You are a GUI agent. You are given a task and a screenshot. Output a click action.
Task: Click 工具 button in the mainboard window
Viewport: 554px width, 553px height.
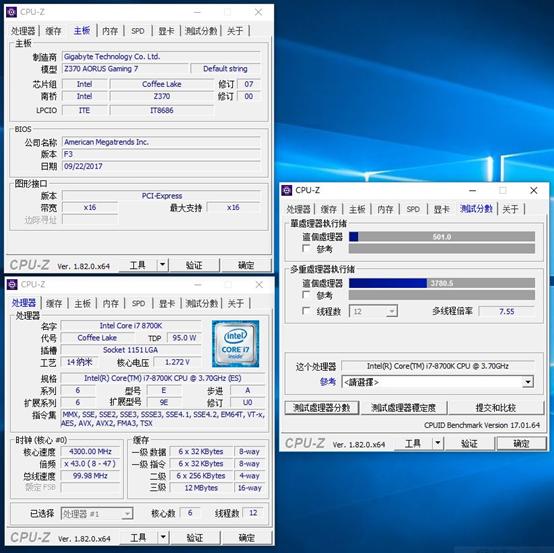tap(137, 265)
